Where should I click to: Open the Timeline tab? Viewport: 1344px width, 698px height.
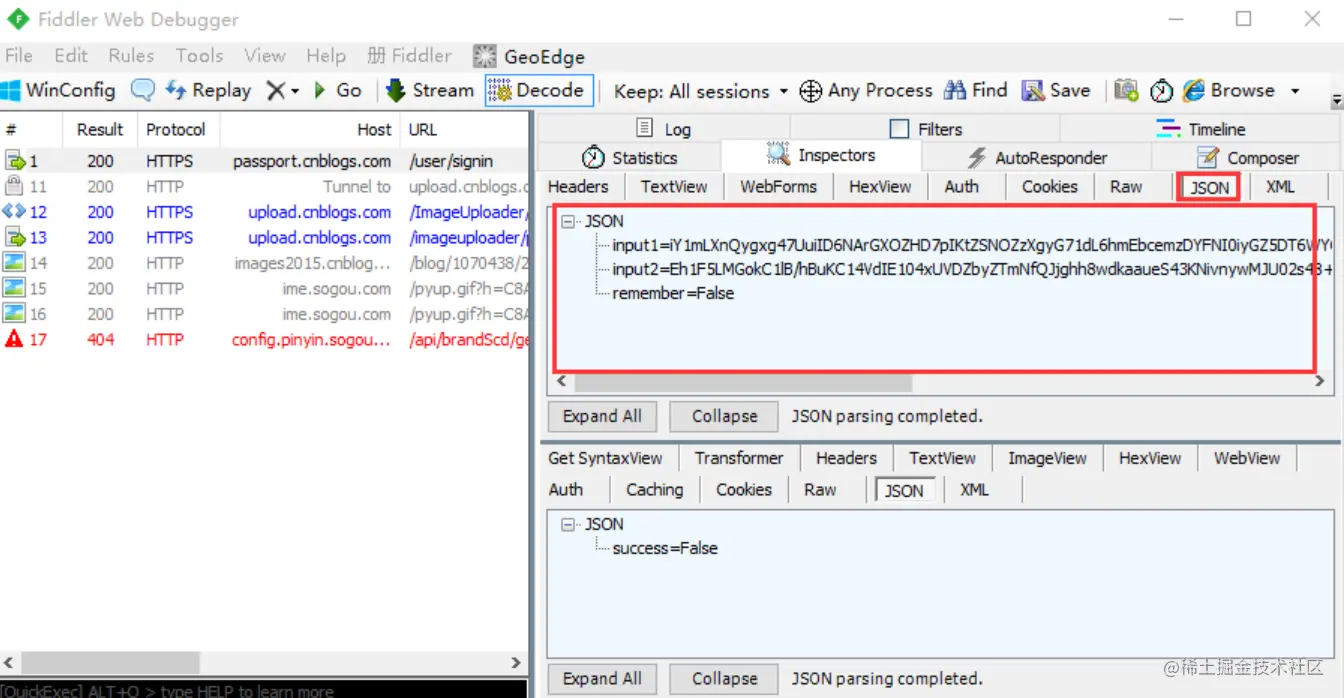pyautogui.click(x=1201, y=129)
